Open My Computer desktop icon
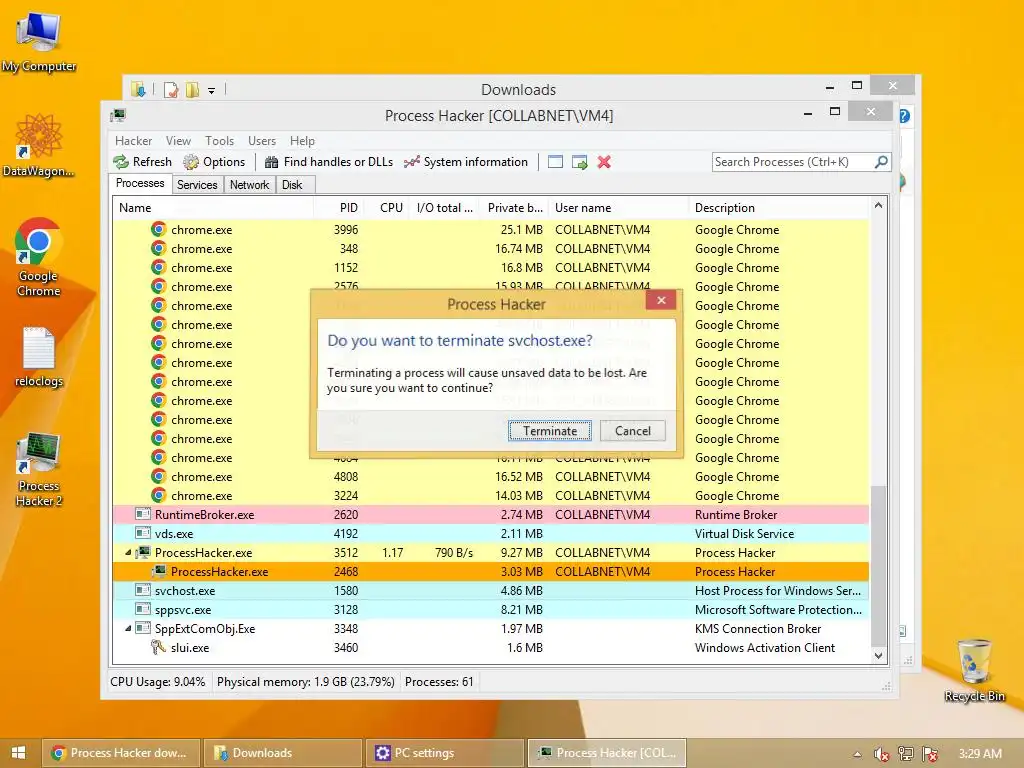This screenshot has width=1024, height=768. pos(39,43)
